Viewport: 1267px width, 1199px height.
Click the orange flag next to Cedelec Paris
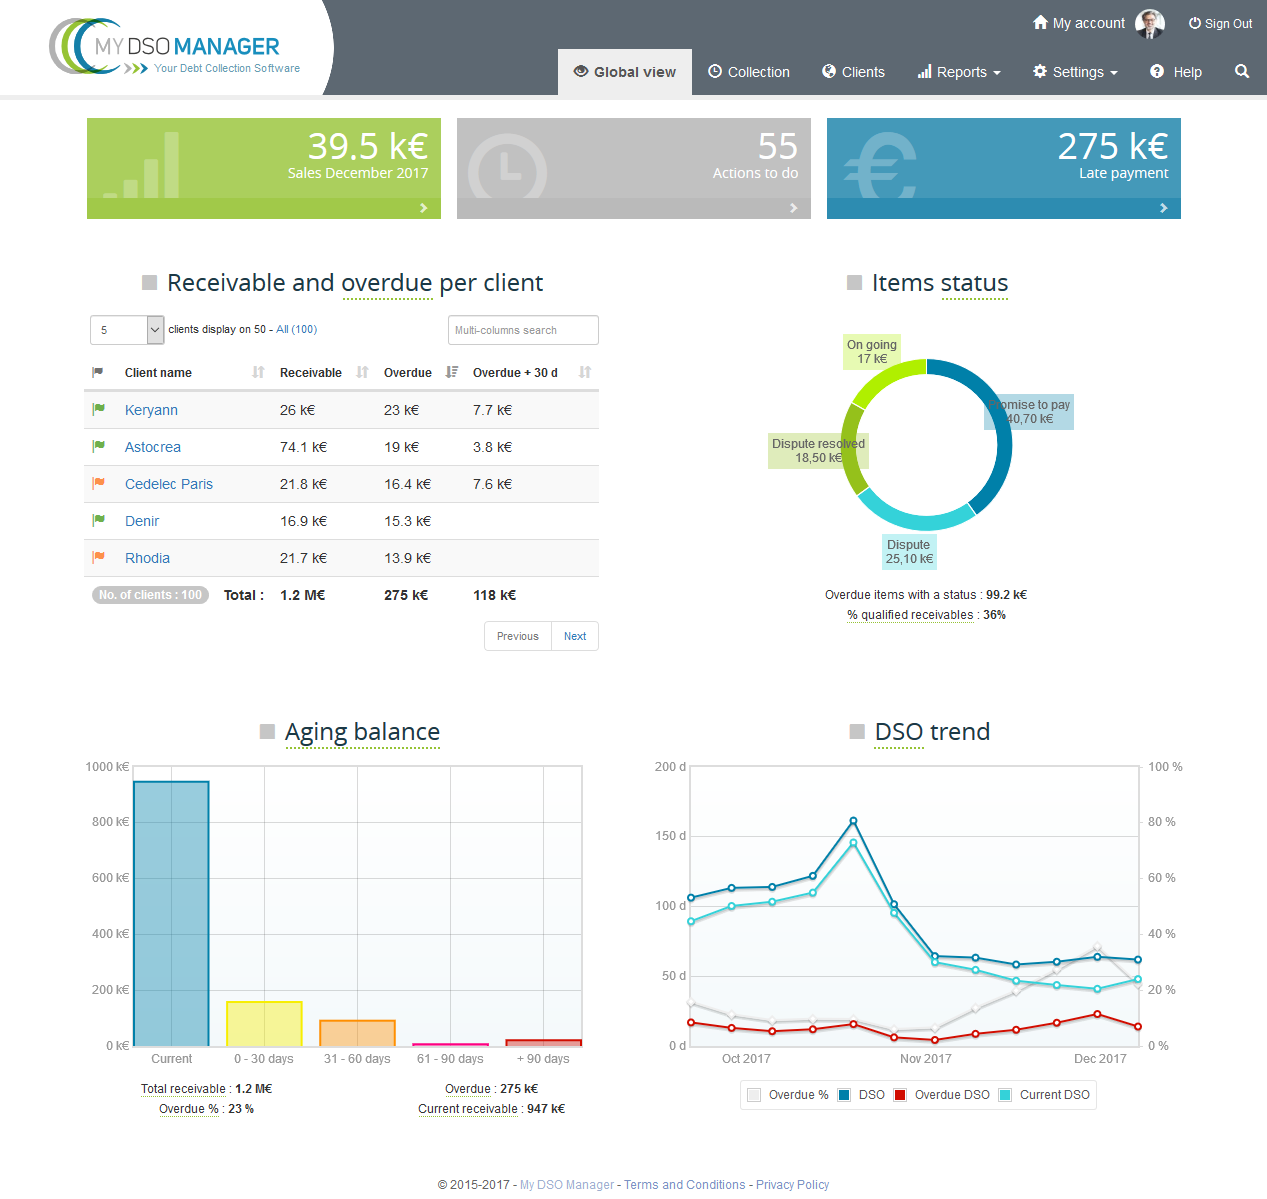tap(99, 483)
